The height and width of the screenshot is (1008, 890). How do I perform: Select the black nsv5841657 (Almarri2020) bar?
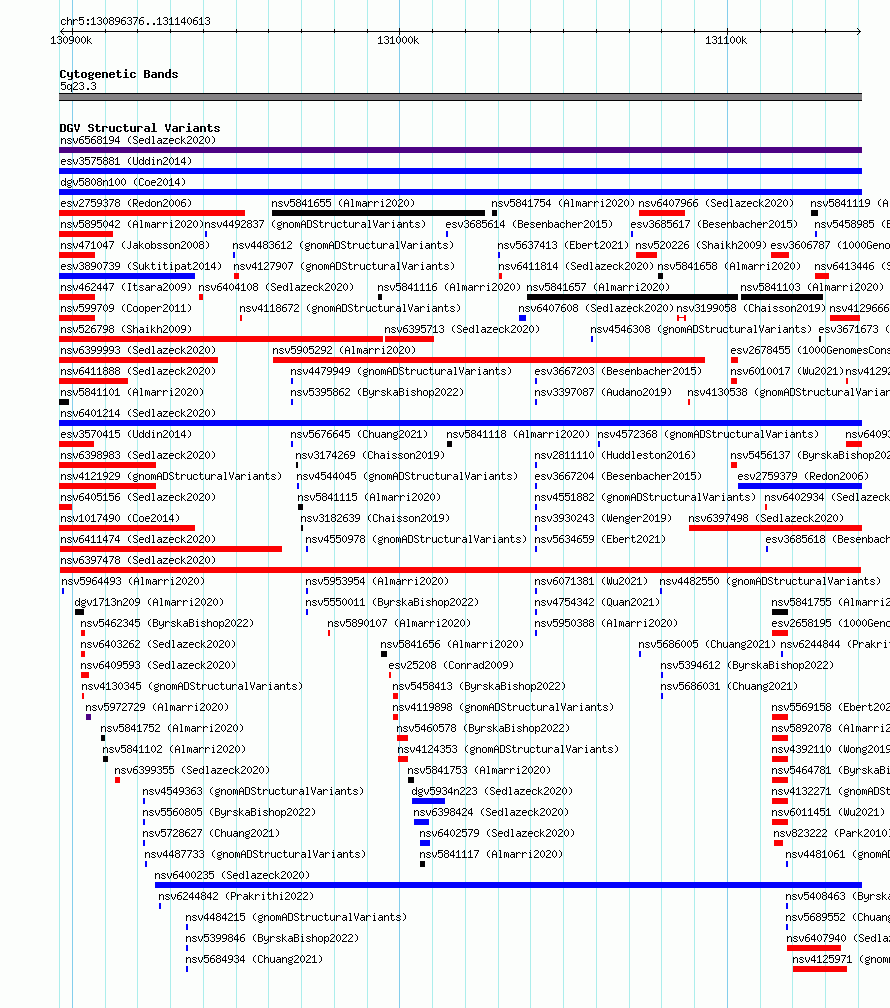[632, 297]
